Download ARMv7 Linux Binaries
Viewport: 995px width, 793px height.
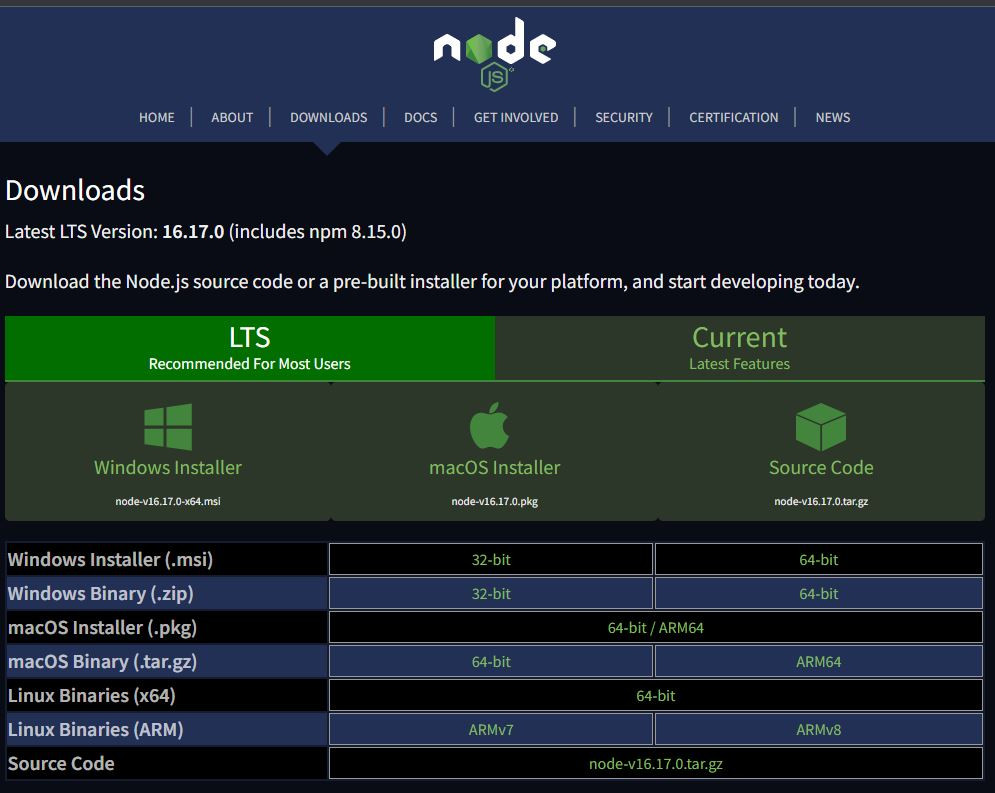[491, 730]
